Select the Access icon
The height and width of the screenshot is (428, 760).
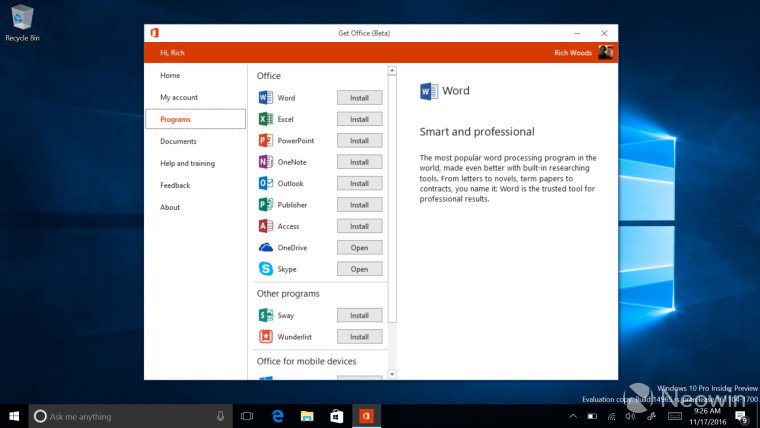pyautogui.click(x=266, y=226)
